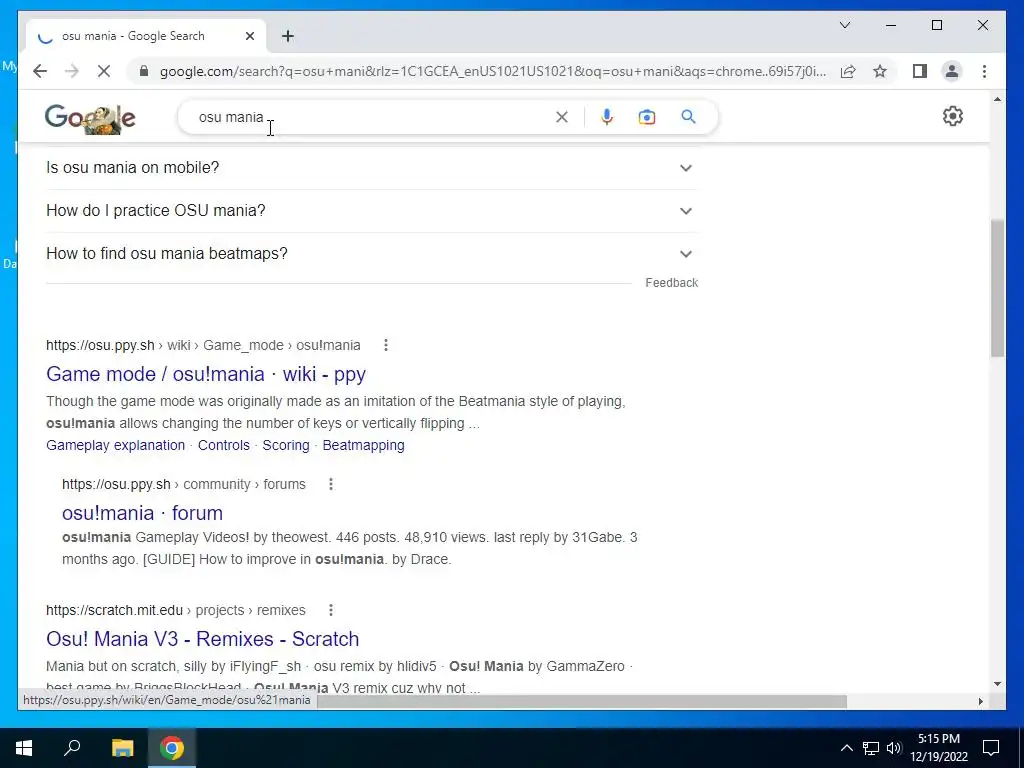The height and width of the screenshot is (768, 1024).
Task: Click the horizontal scrollbar thumb
Action: pos(583,701)
